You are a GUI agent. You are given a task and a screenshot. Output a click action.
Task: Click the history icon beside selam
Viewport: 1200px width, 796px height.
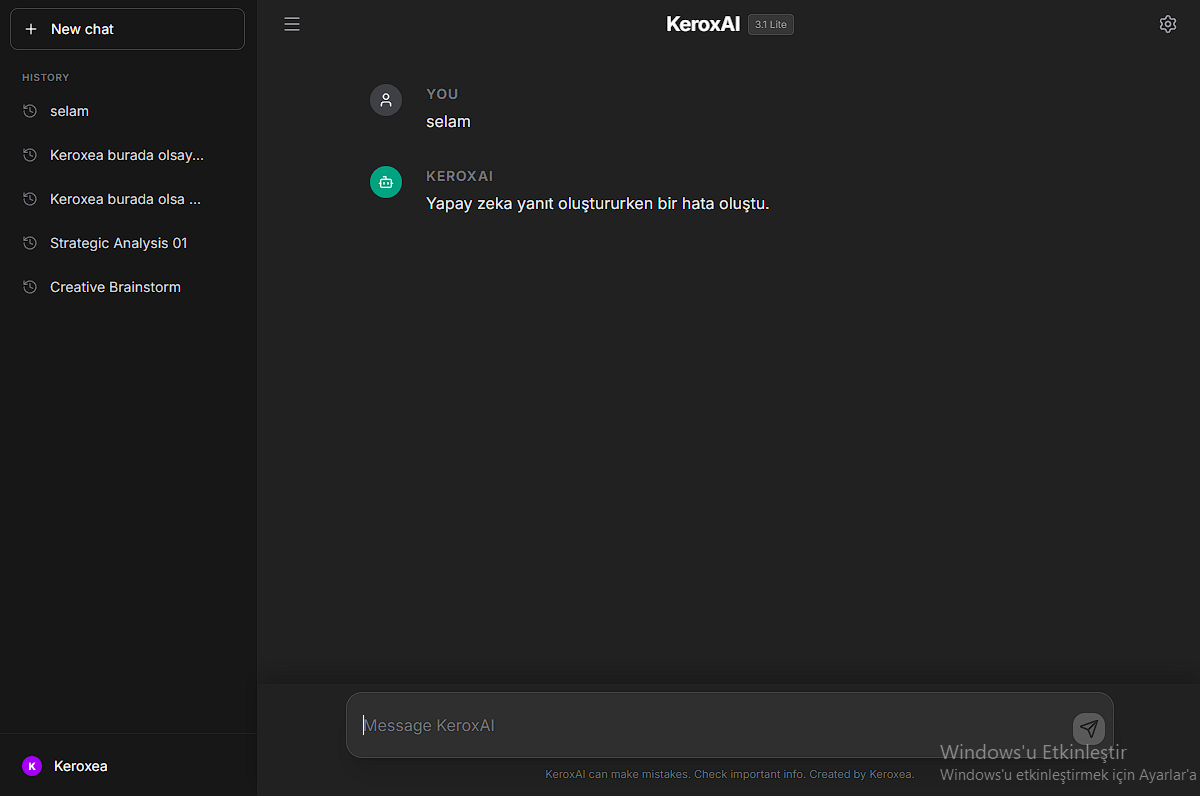pyautogui.click(x=30, y=111)
